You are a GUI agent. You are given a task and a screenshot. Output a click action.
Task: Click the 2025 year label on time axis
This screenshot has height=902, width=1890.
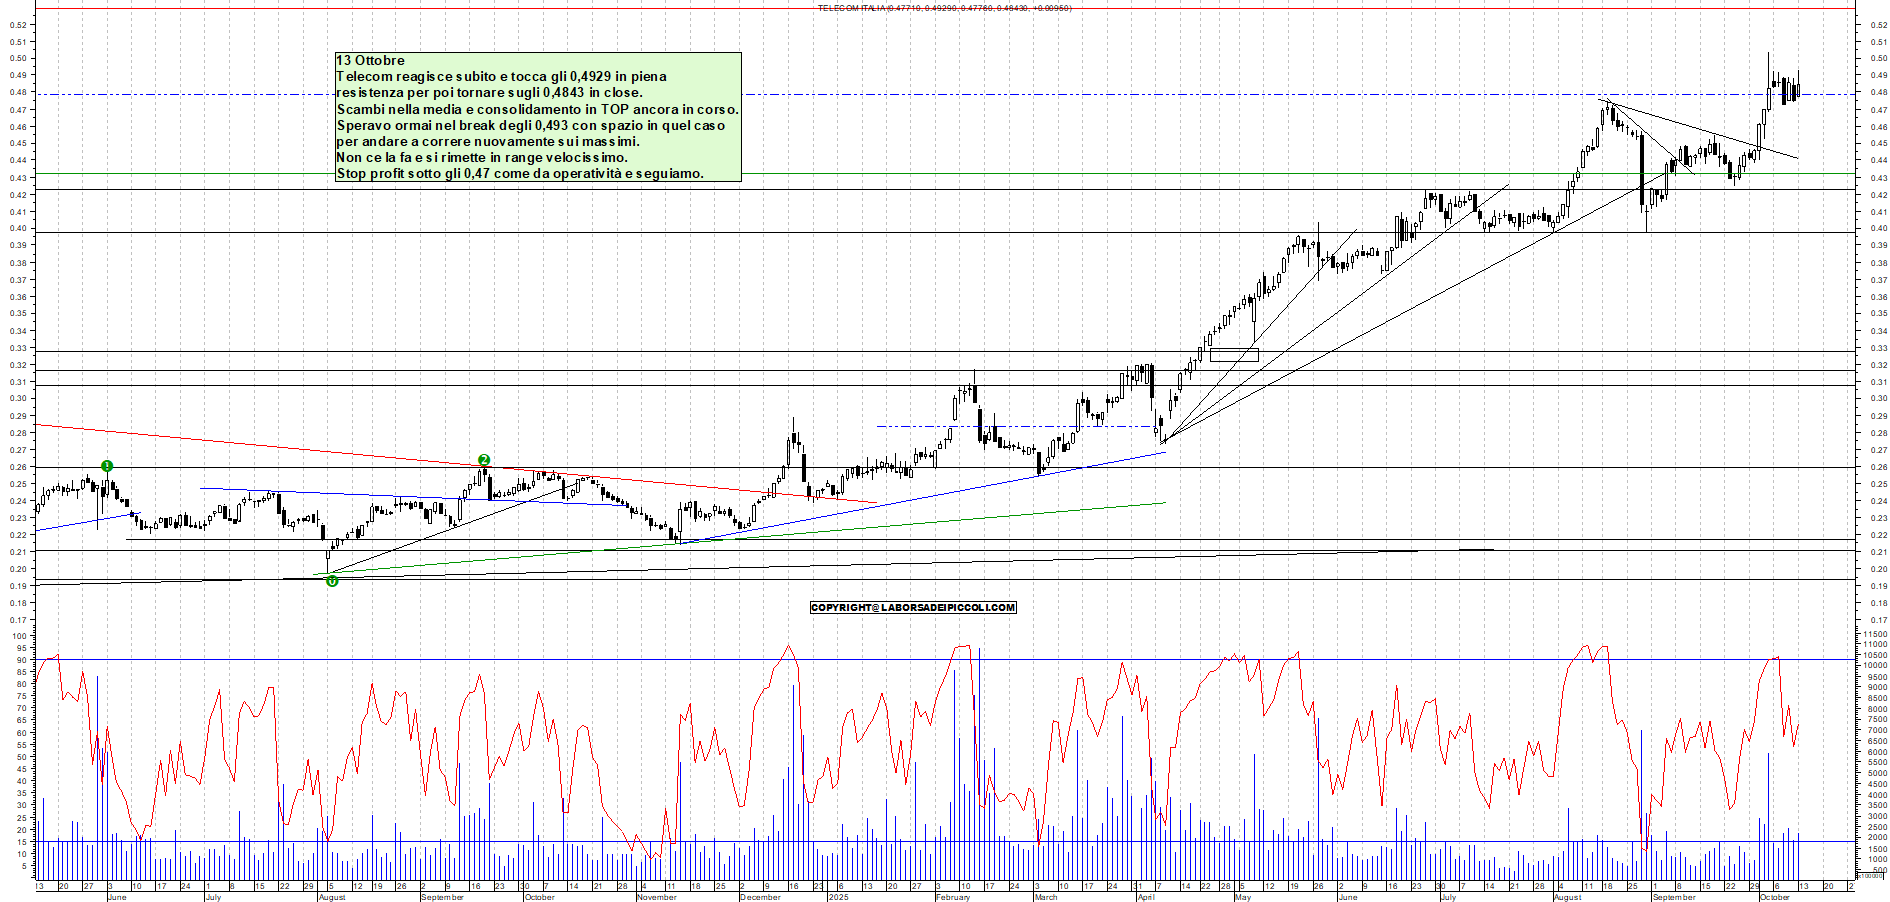tap(838, 897)
